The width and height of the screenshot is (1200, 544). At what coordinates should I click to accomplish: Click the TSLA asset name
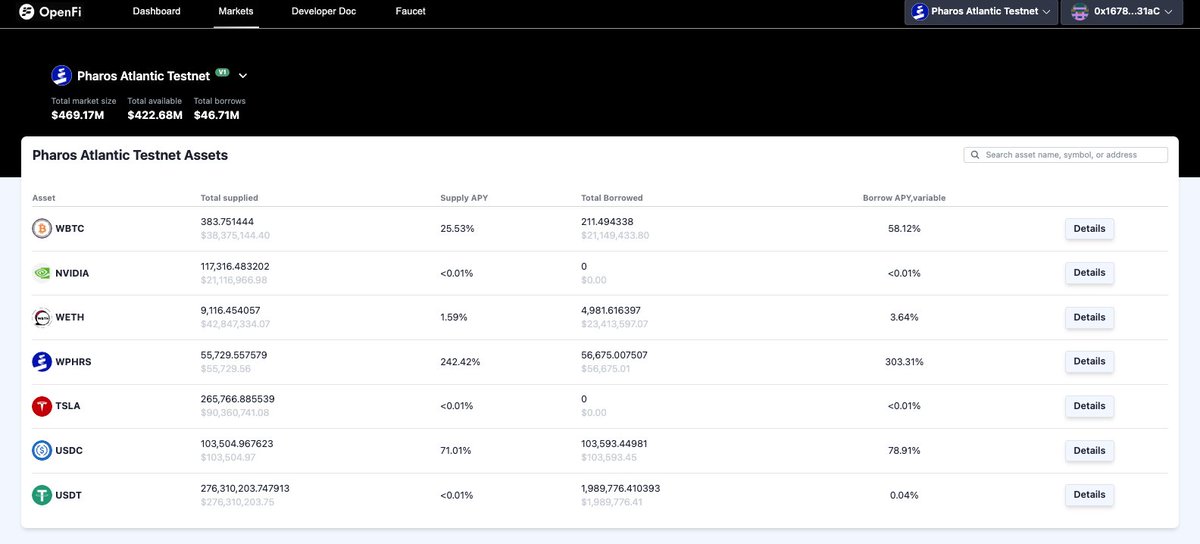click(x=68, y=406)
